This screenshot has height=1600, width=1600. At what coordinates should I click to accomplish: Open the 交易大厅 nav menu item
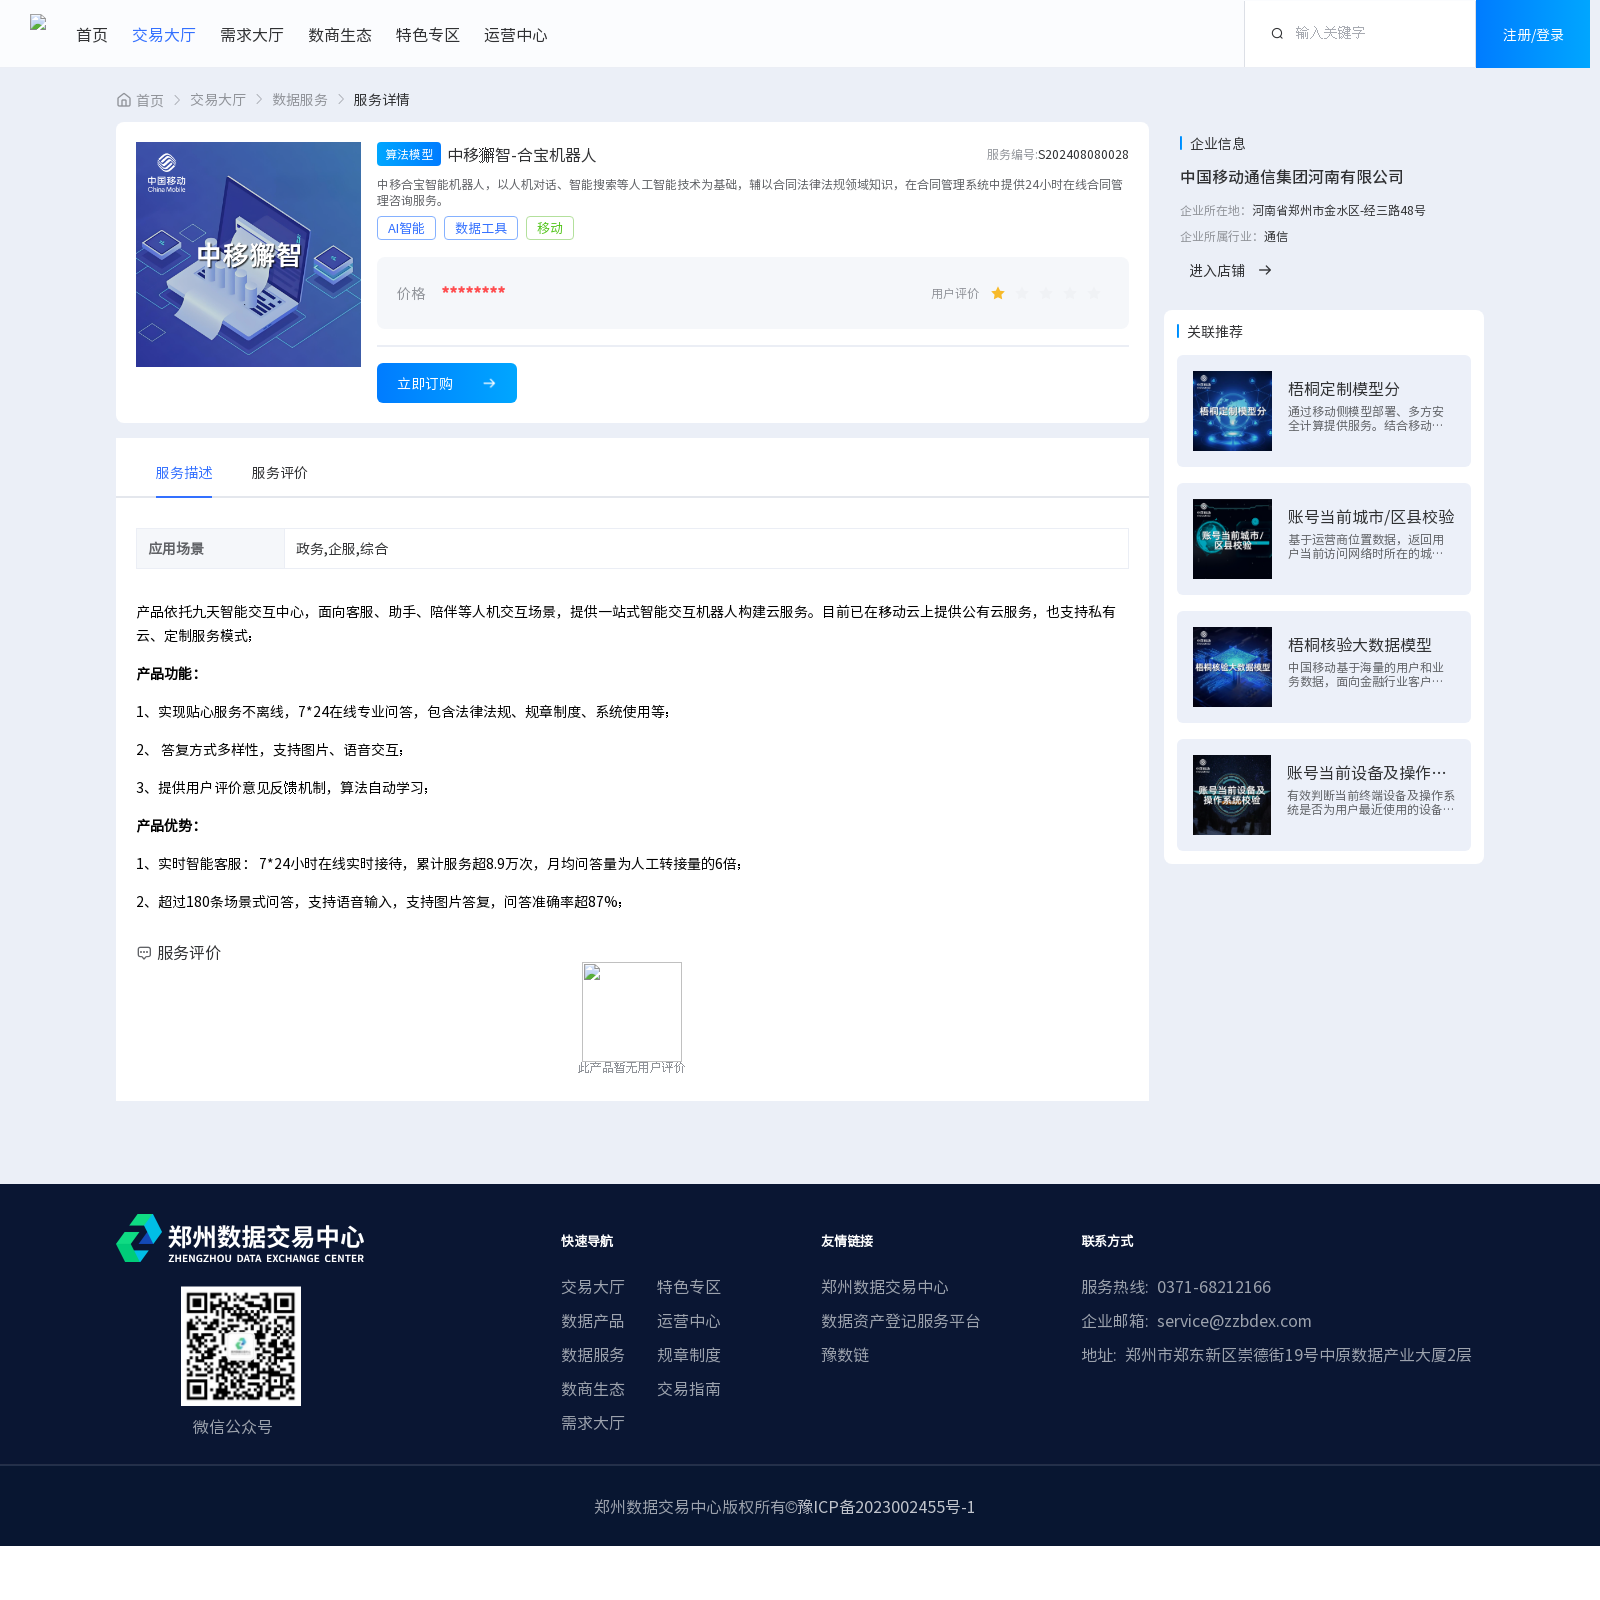click(x=164, y=35)
